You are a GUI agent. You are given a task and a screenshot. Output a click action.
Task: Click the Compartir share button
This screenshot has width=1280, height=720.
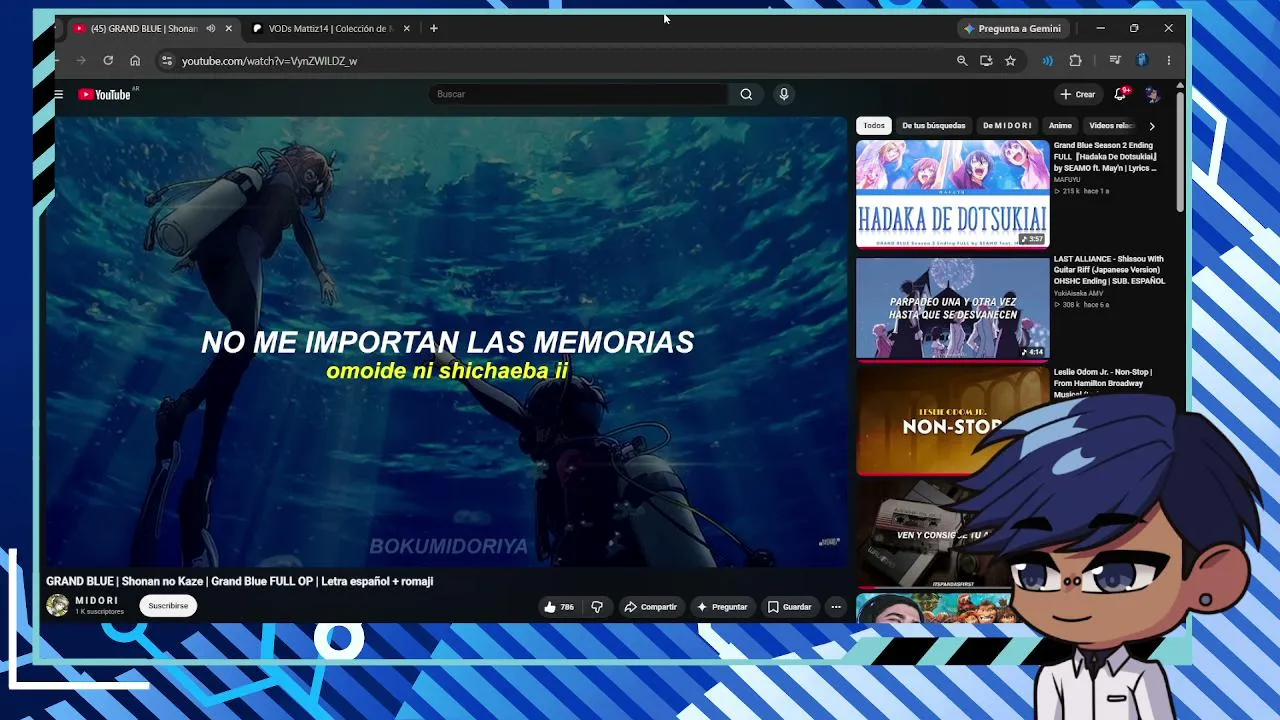(x=650, y=607)
